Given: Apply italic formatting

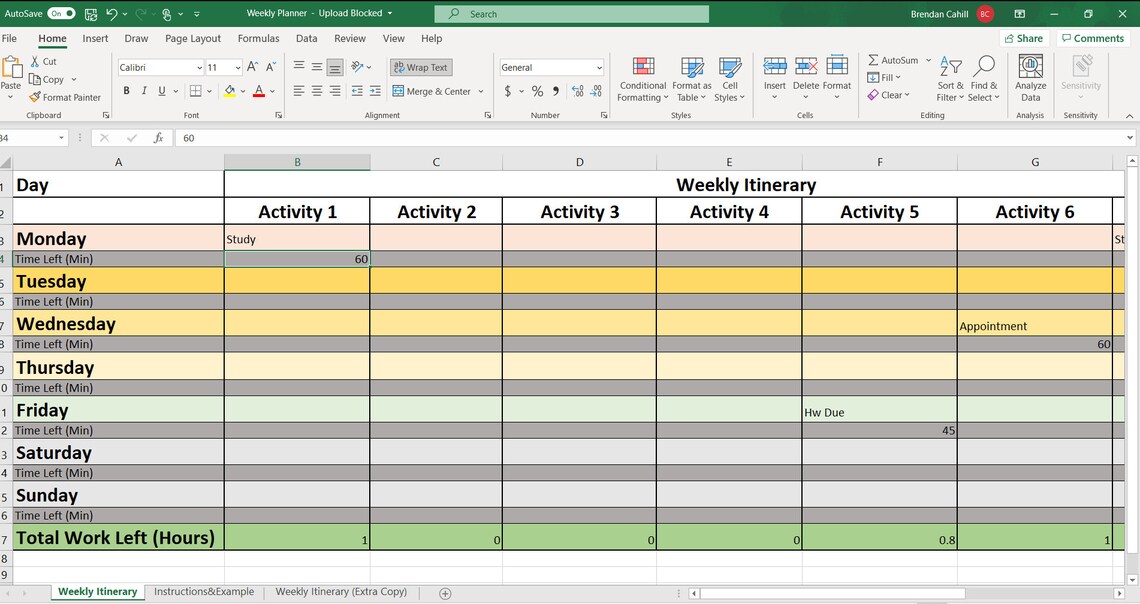Looking at the screenshot, I should pos(142,91).
